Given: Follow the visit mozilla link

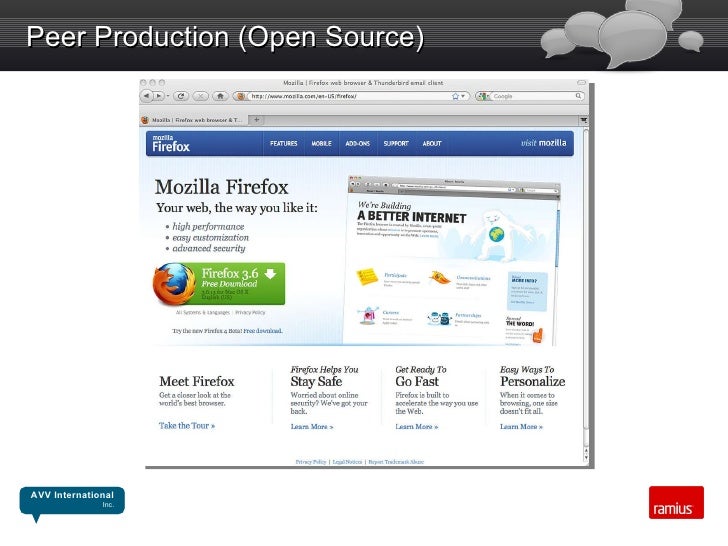Looking at the screenshot, I should (543, 143).
